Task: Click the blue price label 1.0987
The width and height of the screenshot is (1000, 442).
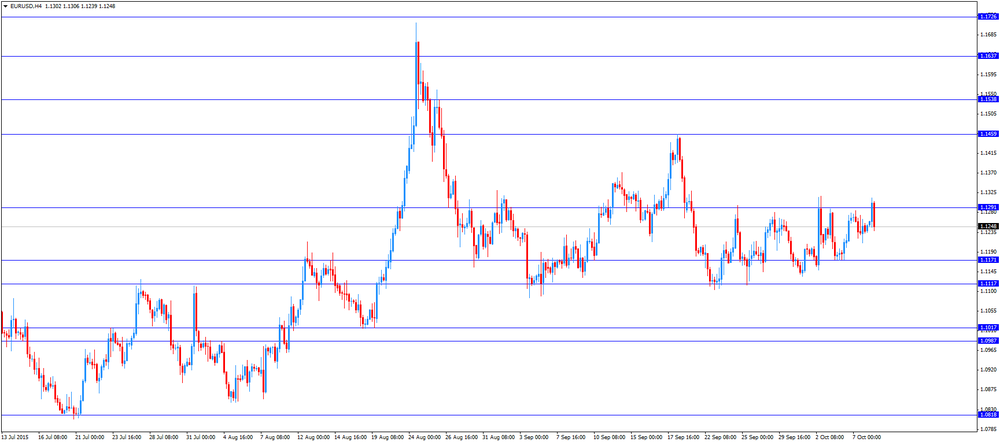Action: pos(987,341)
